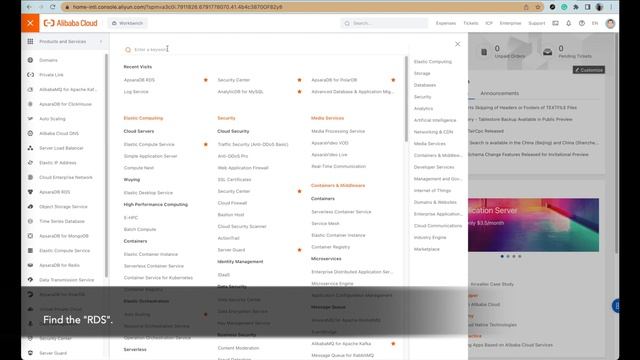Jump to Marketplace category

(427, 249)
